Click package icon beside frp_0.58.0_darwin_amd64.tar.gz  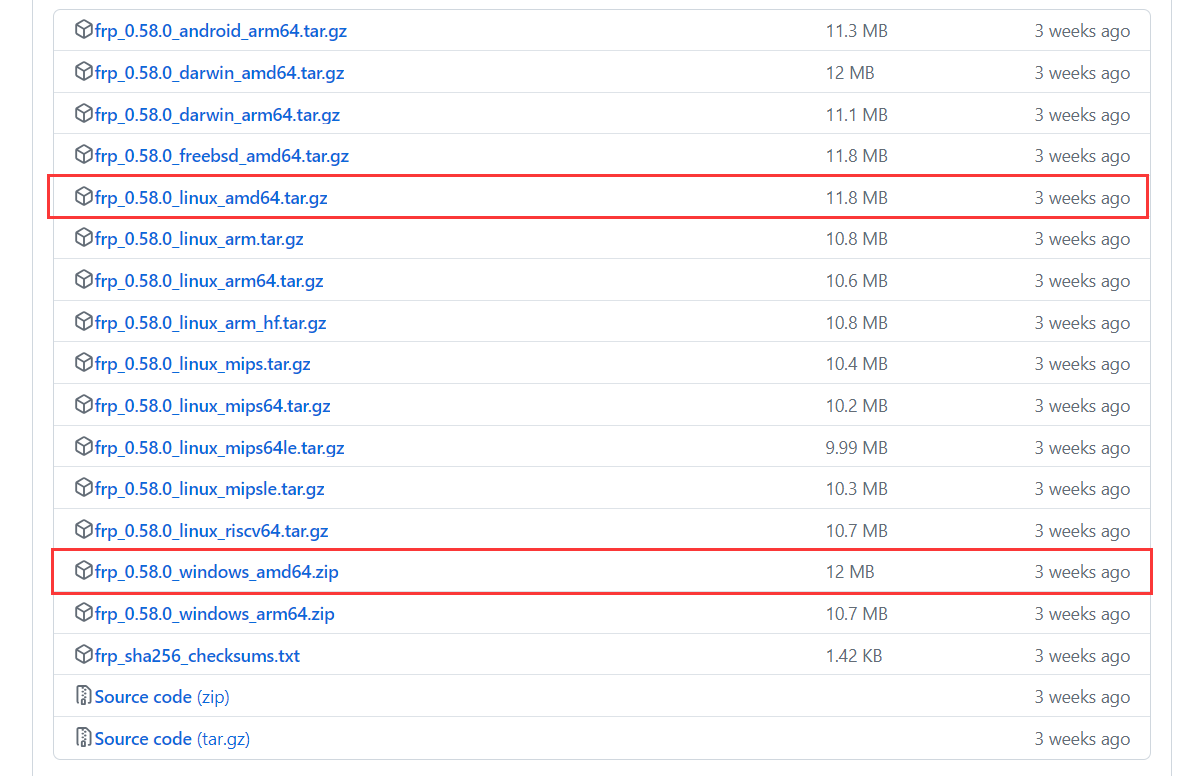[84, 73]
